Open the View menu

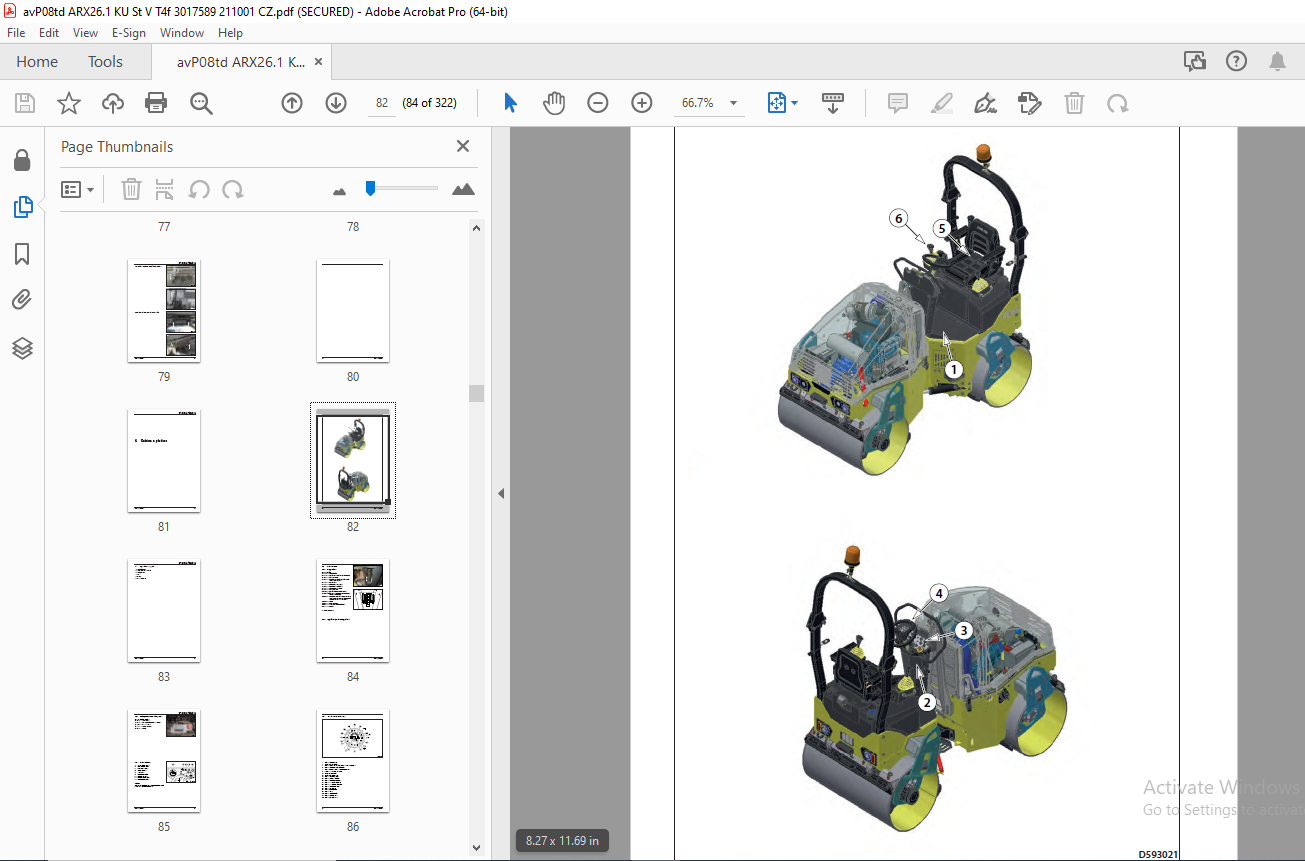point(85,33)
